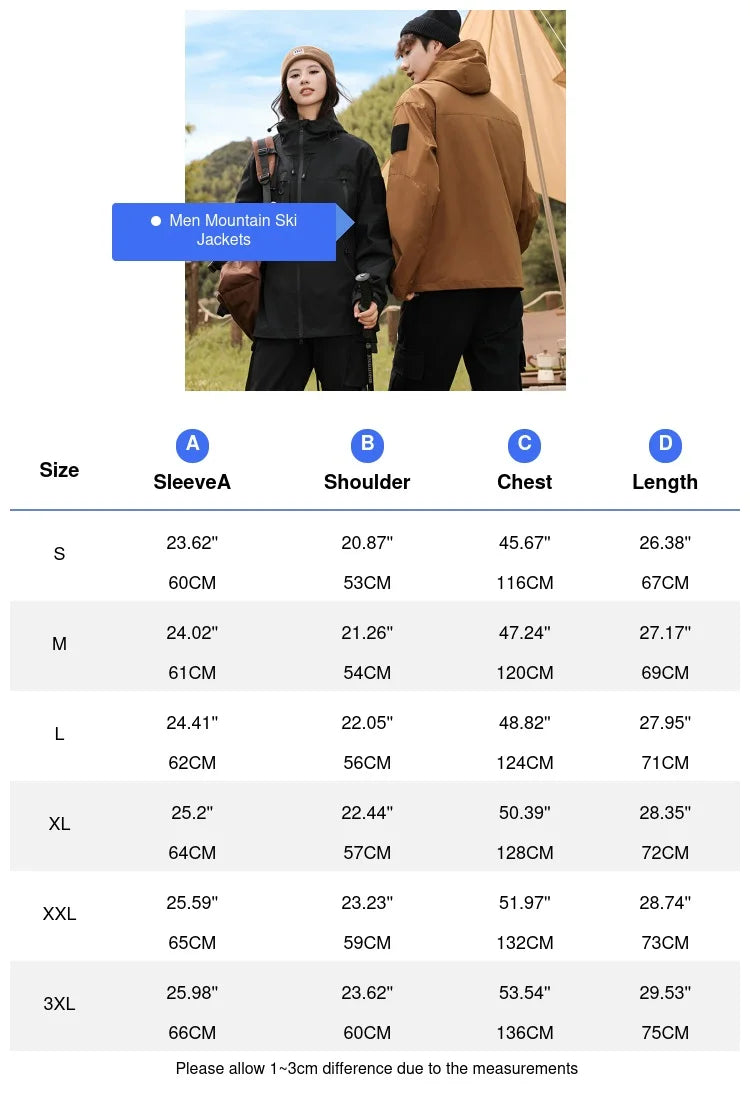Click the SleeveA column header
The height and width of the screenshot is (1100, 750).
point(192,482)
